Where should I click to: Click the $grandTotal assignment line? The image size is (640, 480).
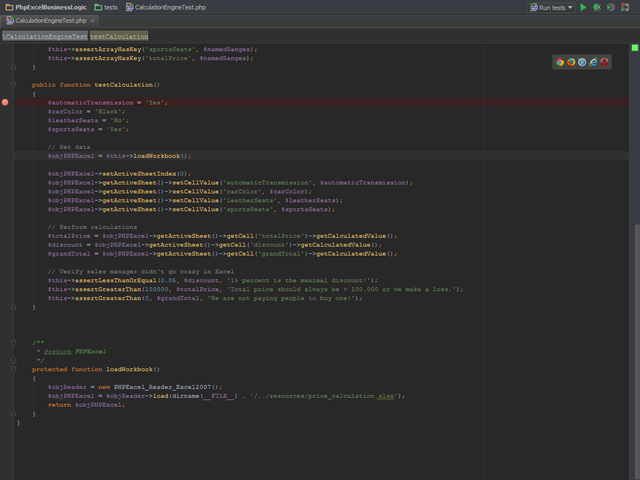tap(222, 254)
